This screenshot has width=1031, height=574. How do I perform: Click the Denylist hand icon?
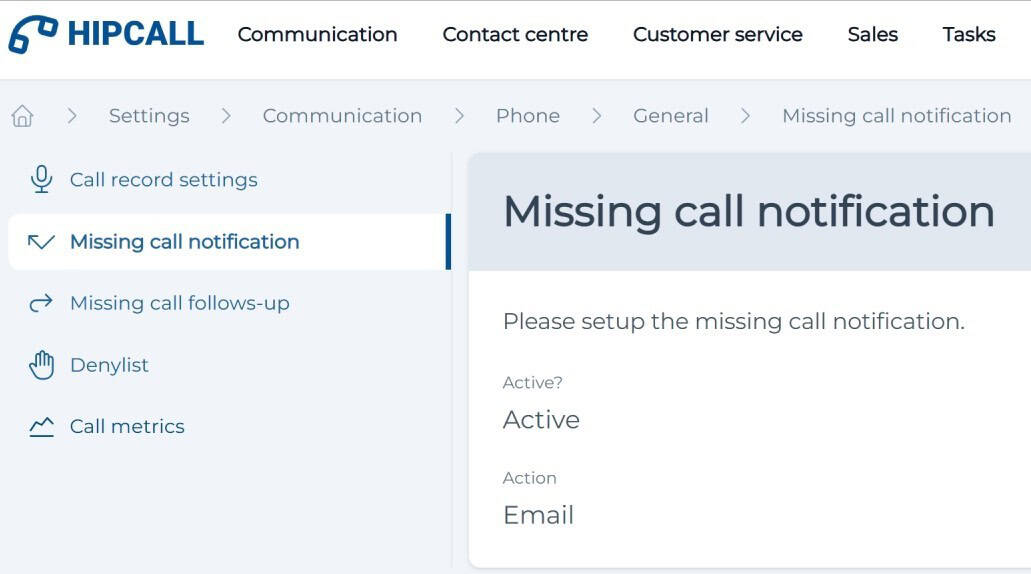click(x=41, y=365)
